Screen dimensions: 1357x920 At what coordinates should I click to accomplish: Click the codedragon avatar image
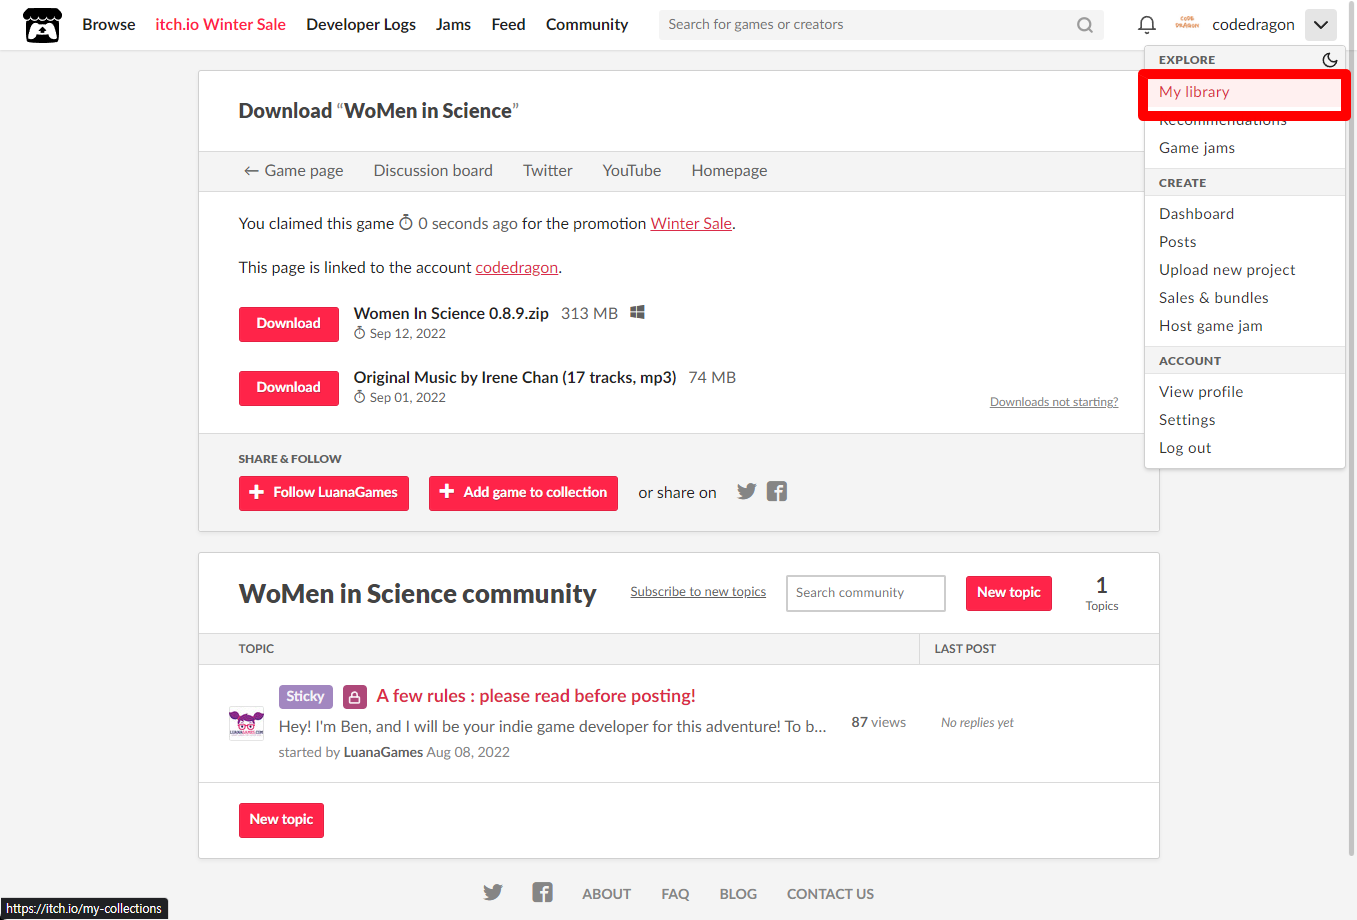point(1187,24)
